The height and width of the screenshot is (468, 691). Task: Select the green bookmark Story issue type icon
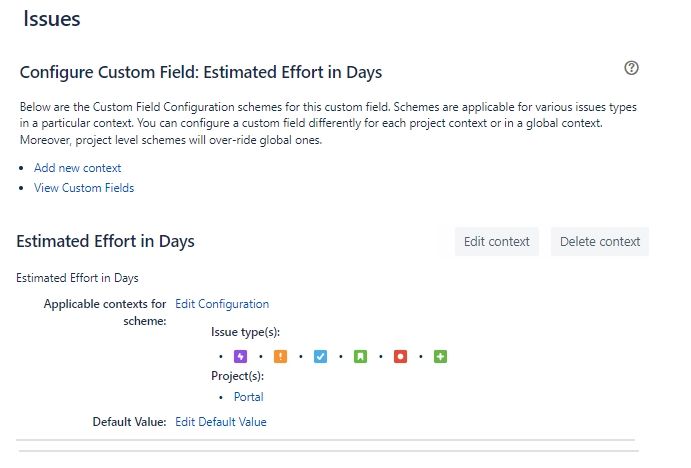coord(360,356)
